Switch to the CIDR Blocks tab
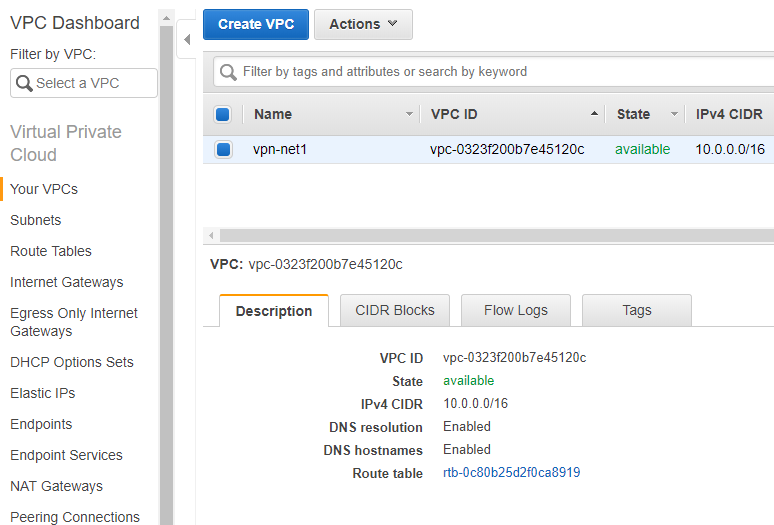This screenshot has height=525, width=774. tap(395, 310)
